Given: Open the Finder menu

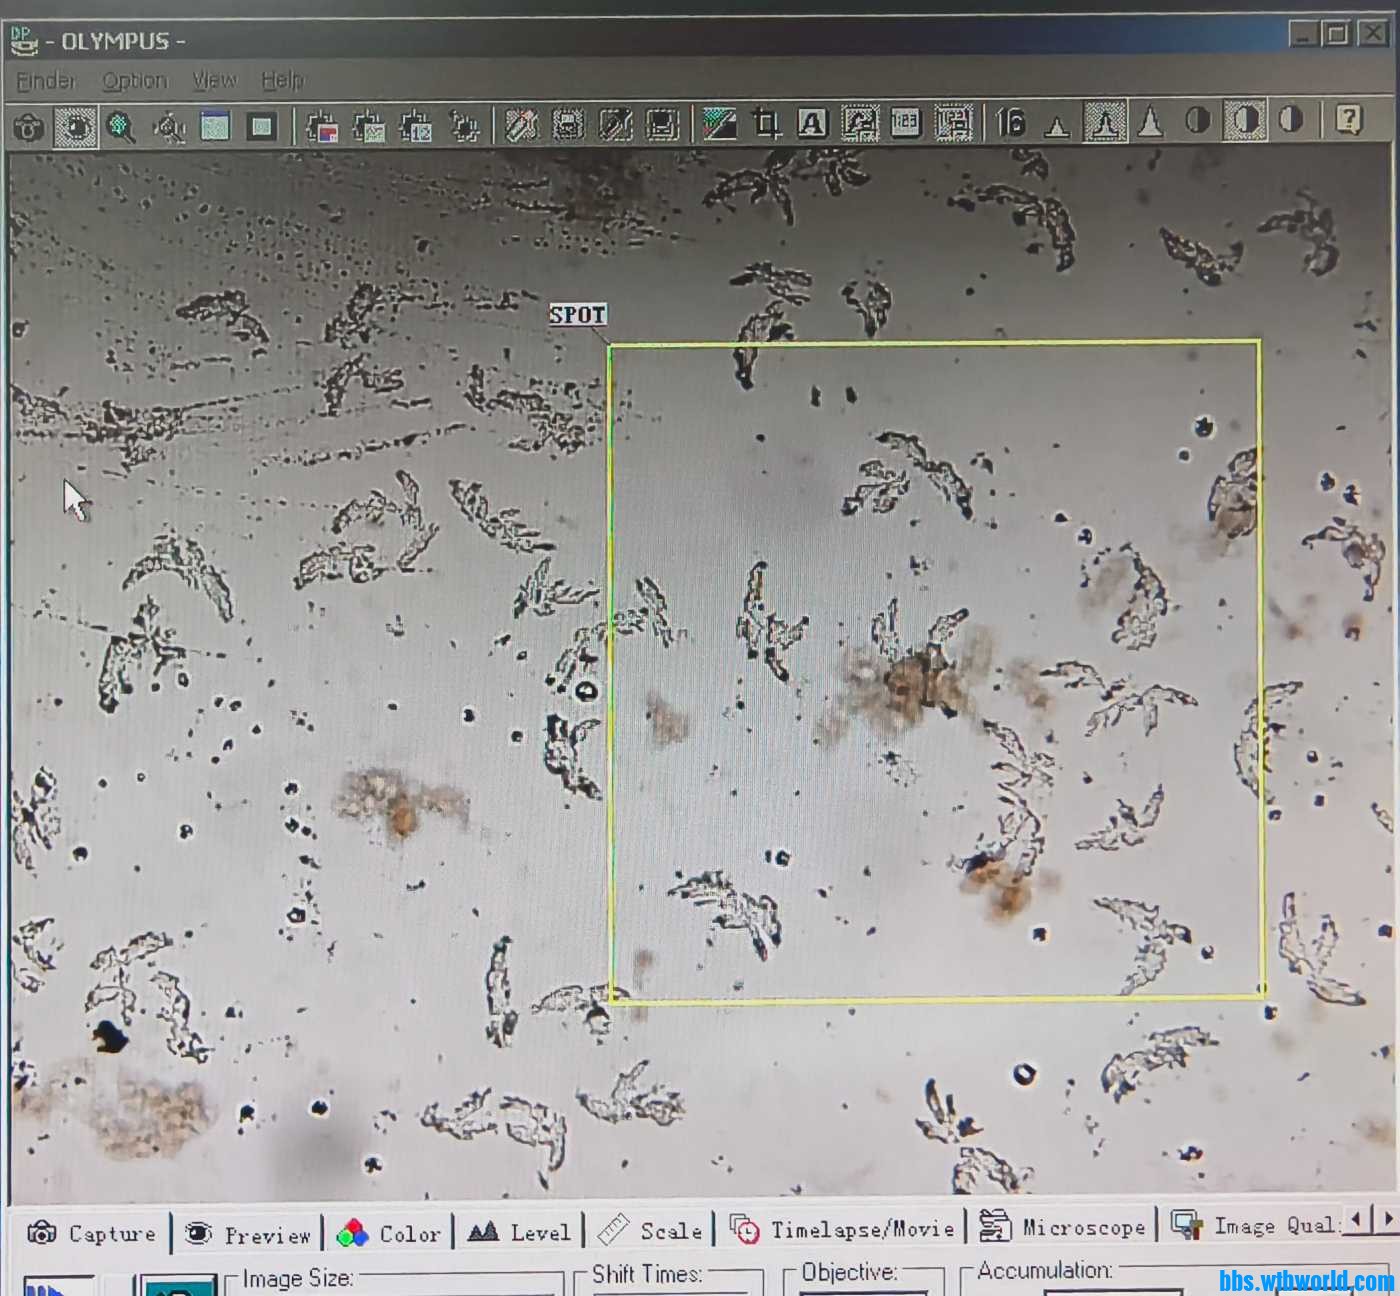Looking at the screenshot, I should (x=46, y=80).
